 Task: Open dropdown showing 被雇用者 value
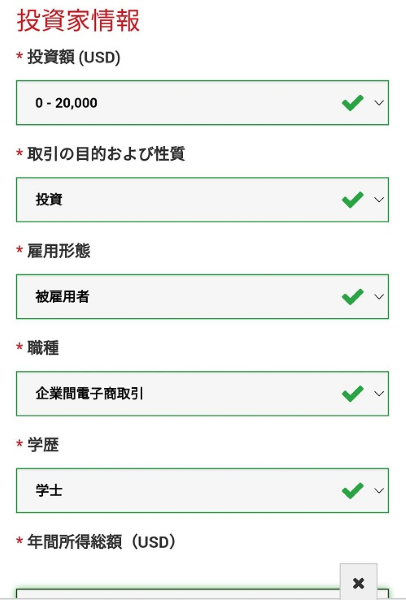[x=202, y=297]
